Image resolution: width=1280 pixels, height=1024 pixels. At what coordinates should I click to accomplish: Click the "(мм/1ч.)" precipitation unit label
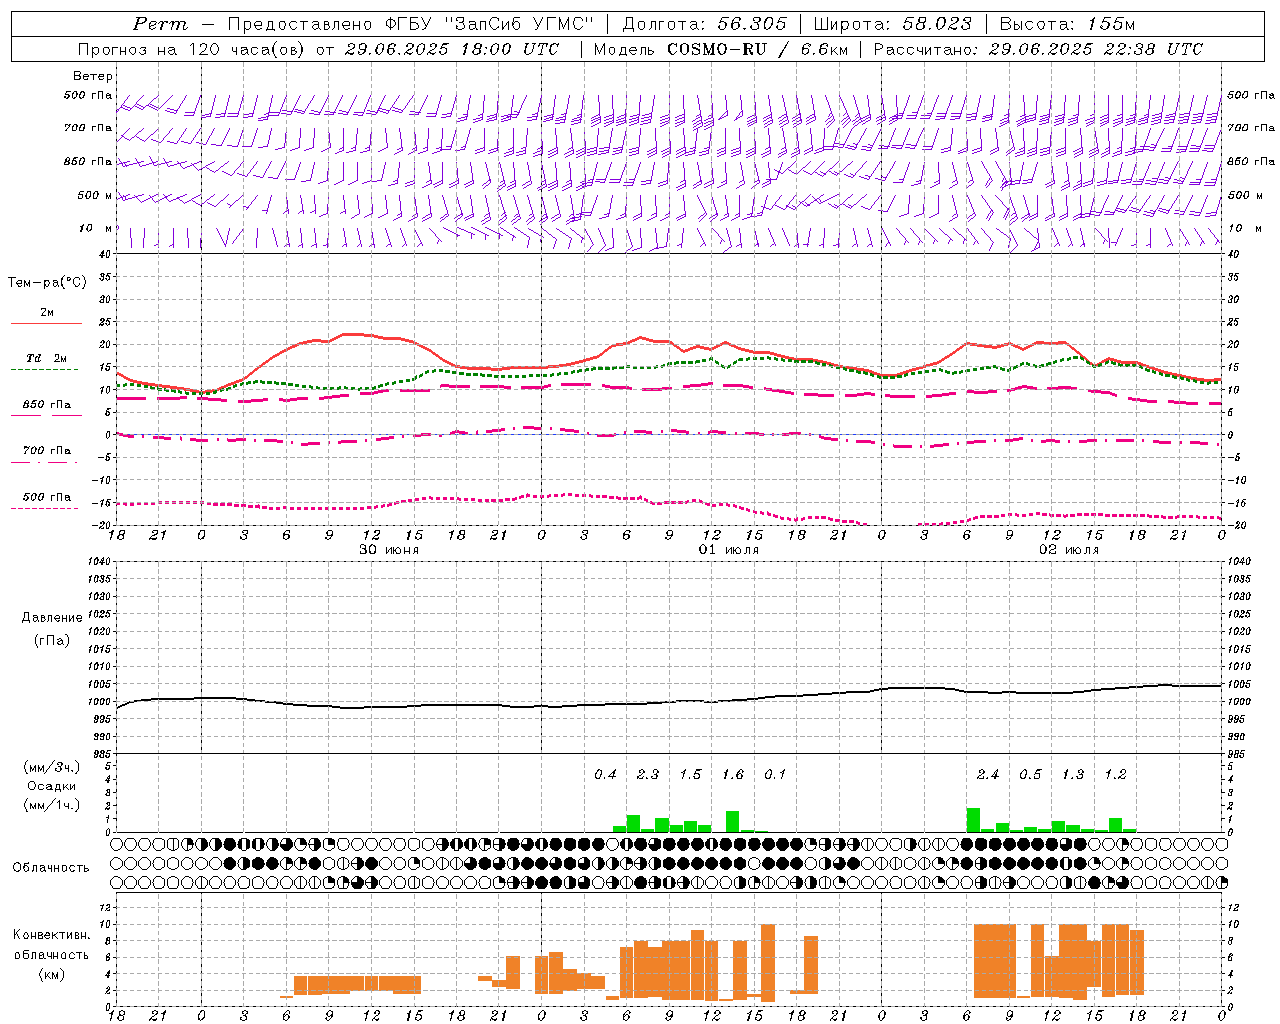tap(51, 804)
